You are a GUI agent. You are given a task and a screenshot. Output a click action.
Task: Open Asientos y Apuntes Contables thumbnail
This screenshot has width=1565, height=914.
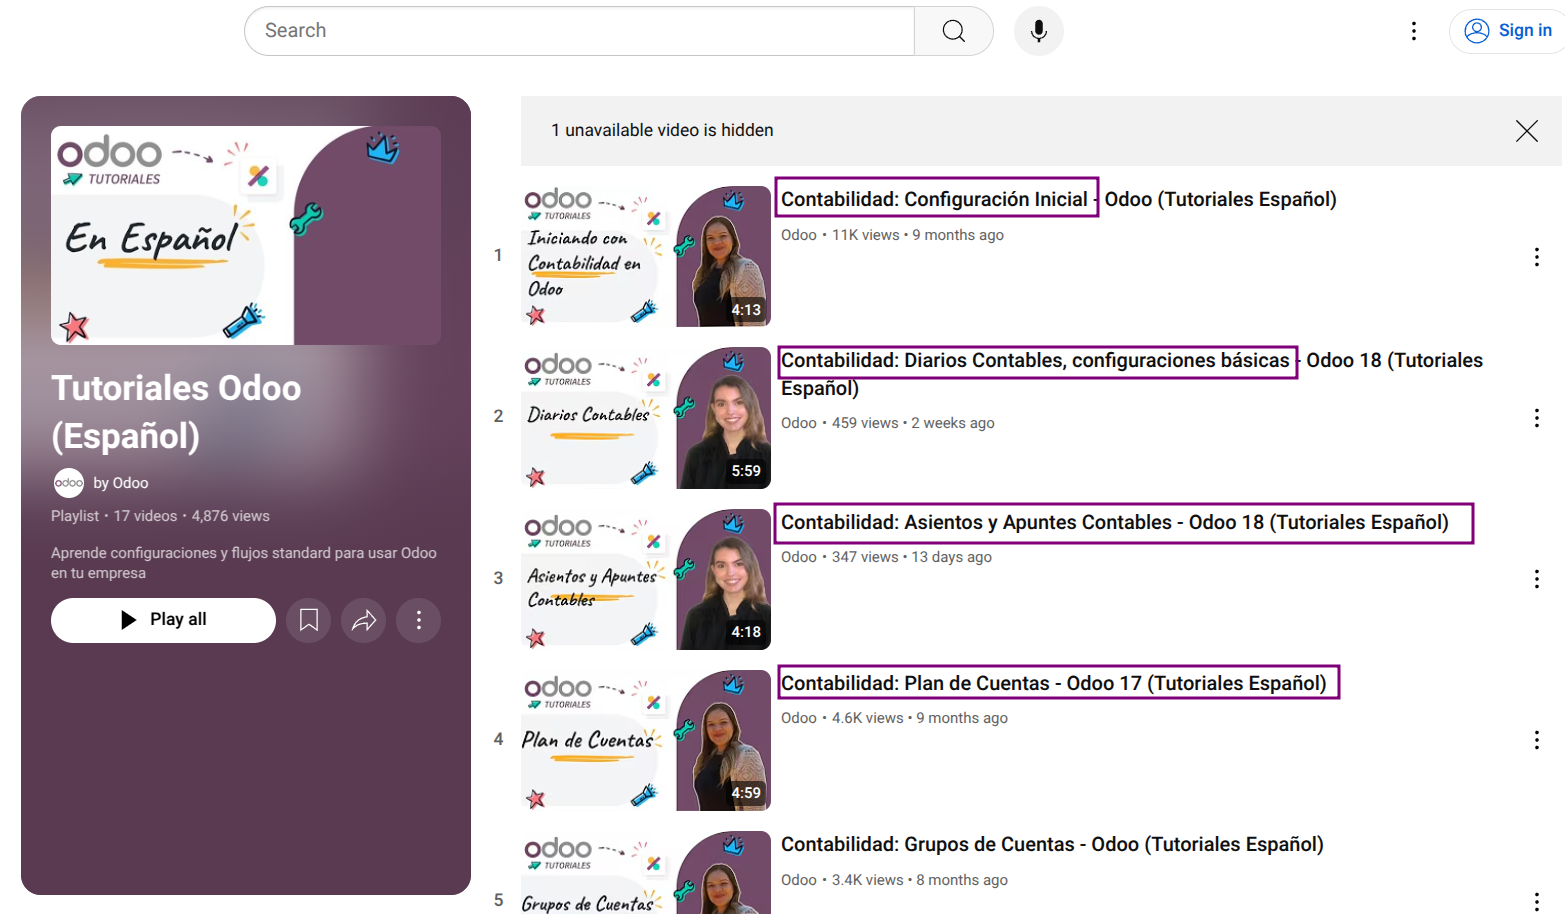(x=646, y=579)
